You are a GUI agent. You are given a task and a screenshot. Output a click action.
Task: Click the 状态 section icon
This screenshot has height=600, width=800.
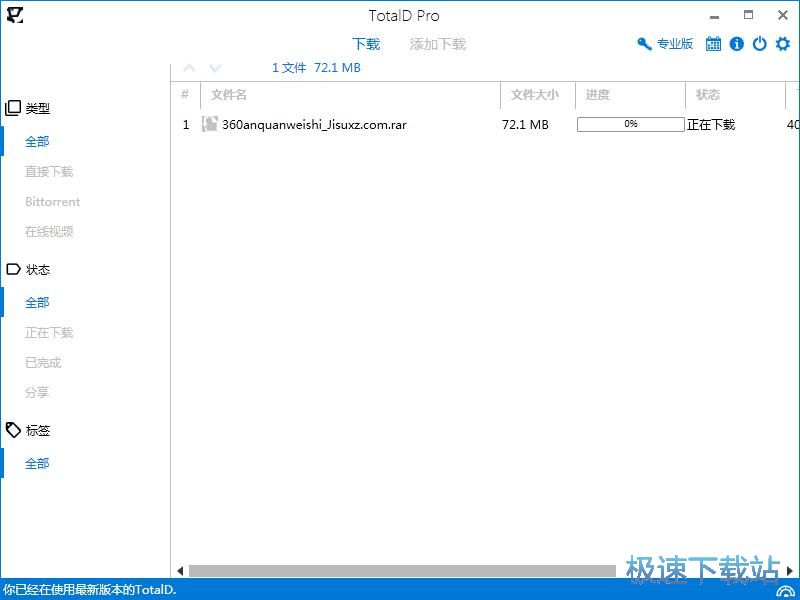13,269
